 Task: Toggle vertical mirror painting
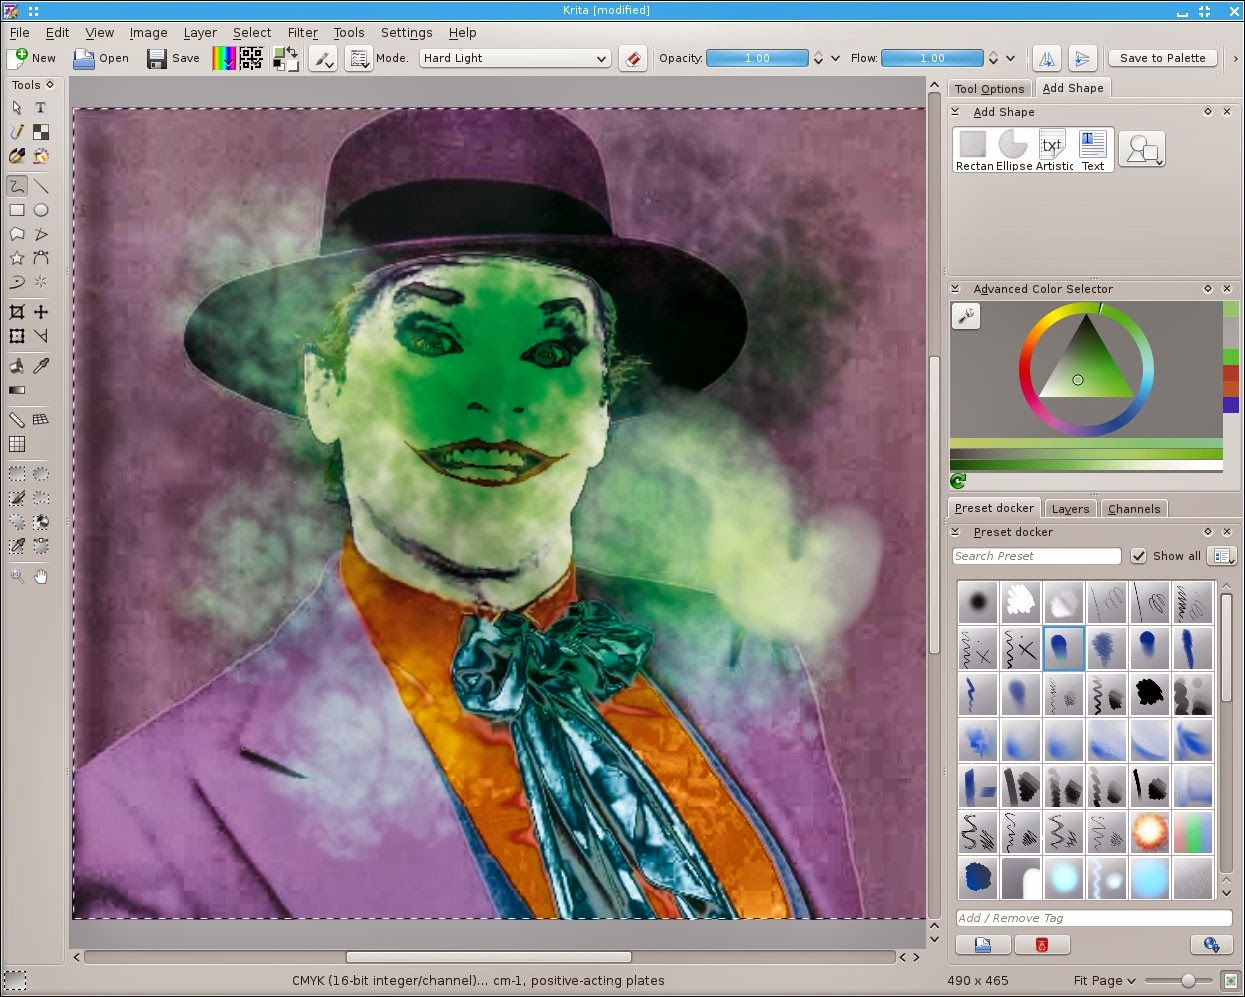[1082, 58]
